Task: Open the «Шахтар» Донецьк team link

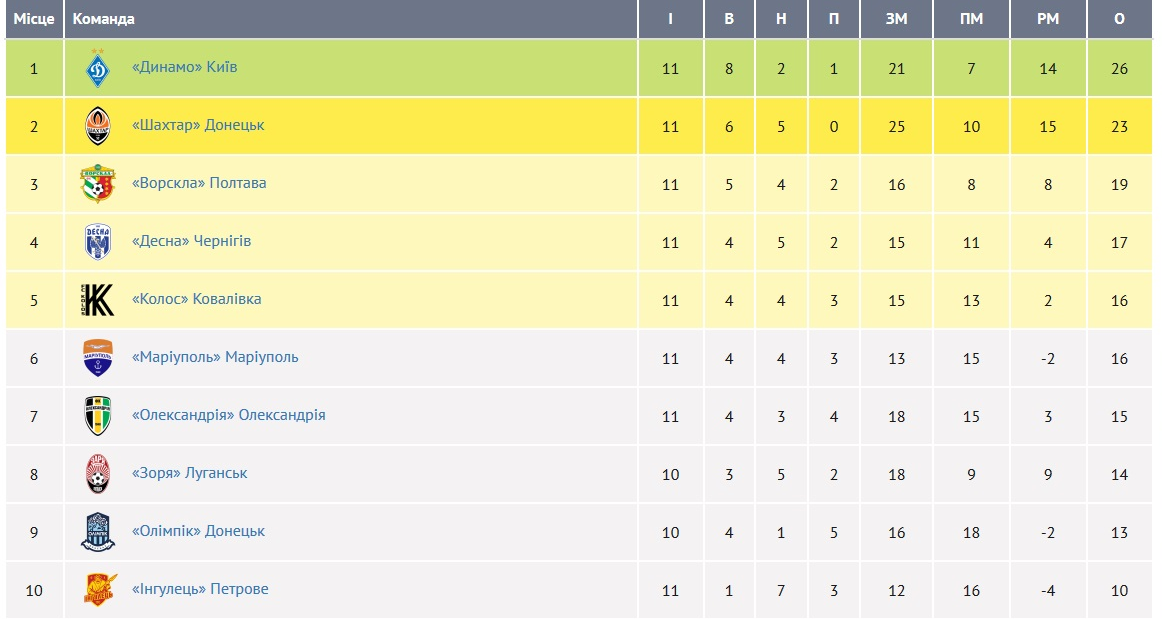Action: click(198, 125)
